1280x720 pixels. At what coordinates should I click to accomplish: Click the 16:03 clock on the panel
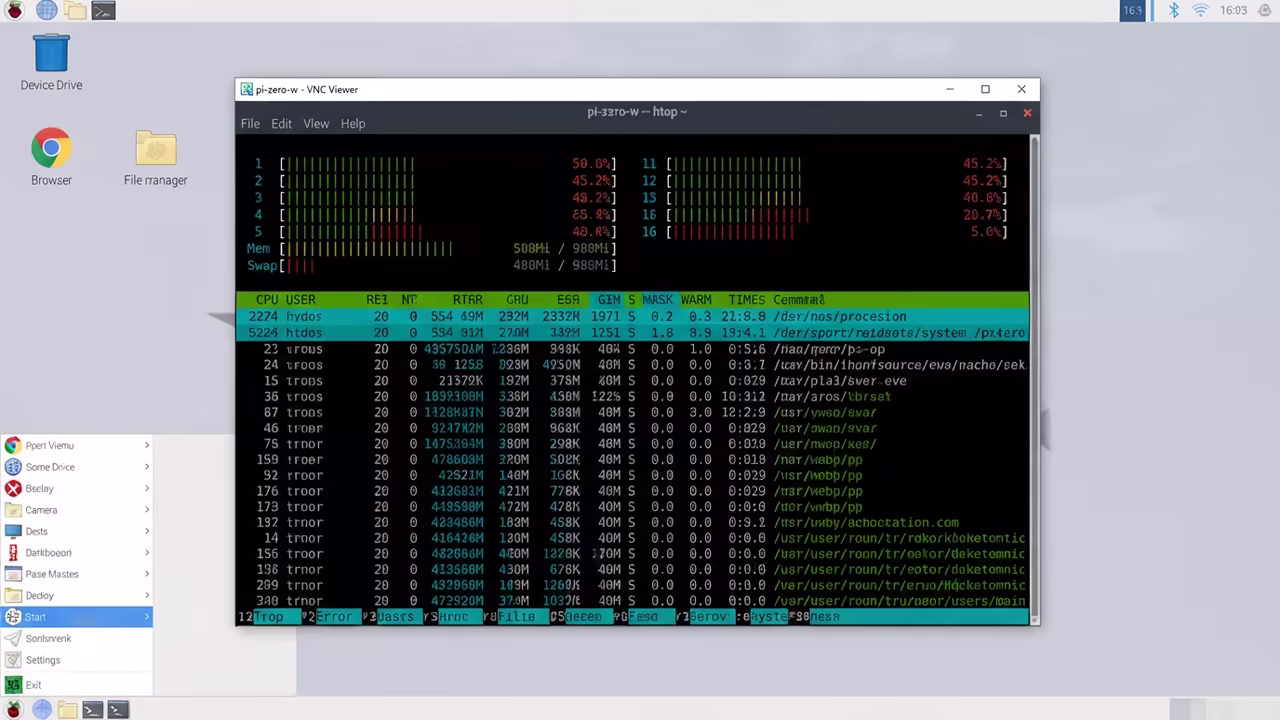point(1234,10)
